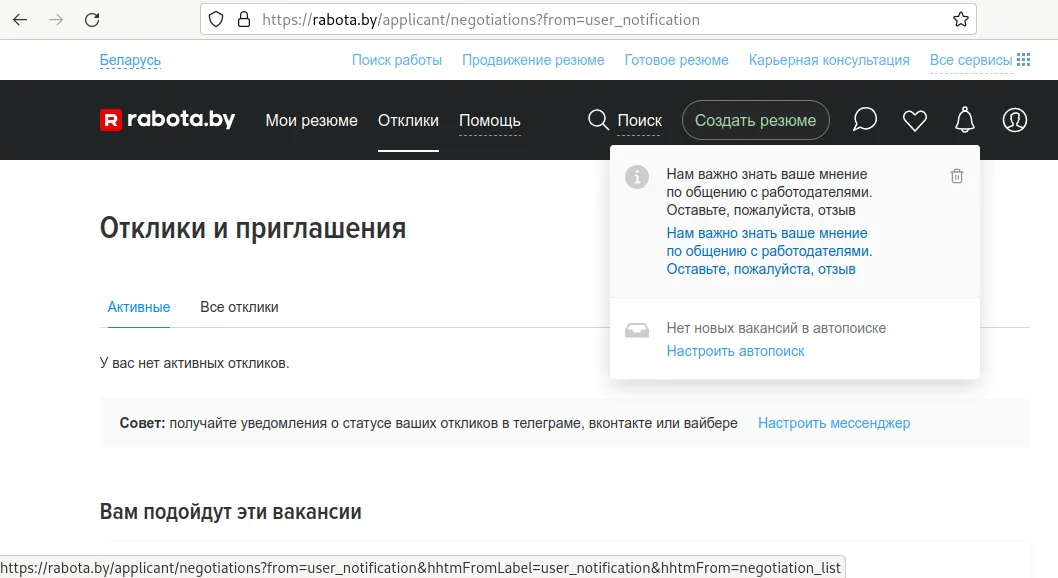This screenshot has width=1058, height=578.
Task: Open the Все сервисы grid icon
Action: coord(1024,59)
